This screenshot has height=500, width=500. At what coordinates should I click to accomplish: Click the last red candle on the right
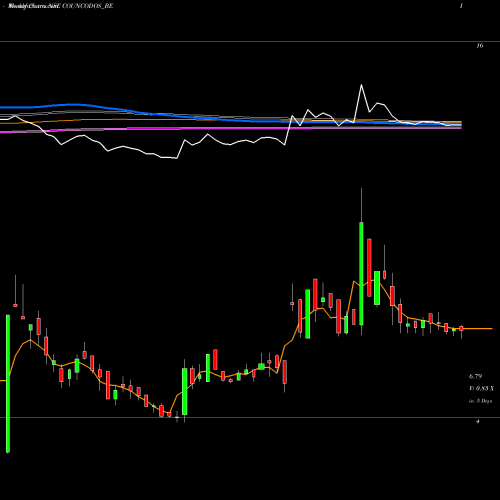pos(461,329)
